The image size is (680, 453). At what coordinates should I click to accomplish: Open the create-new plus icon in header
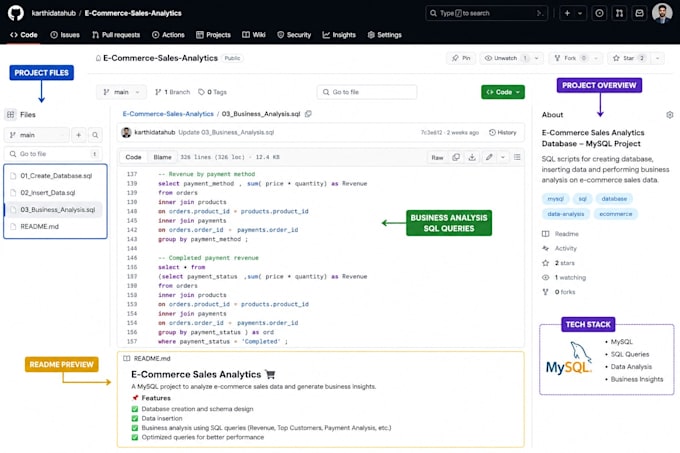(567, 13)
